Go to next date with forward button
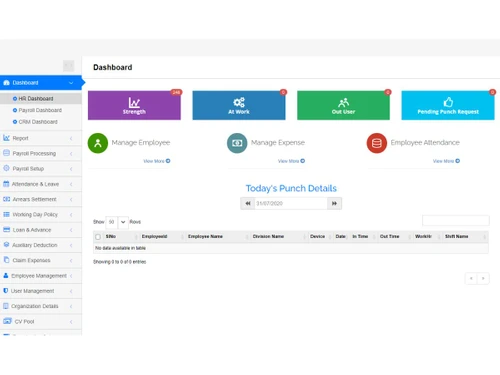 [x=334, y=203]
